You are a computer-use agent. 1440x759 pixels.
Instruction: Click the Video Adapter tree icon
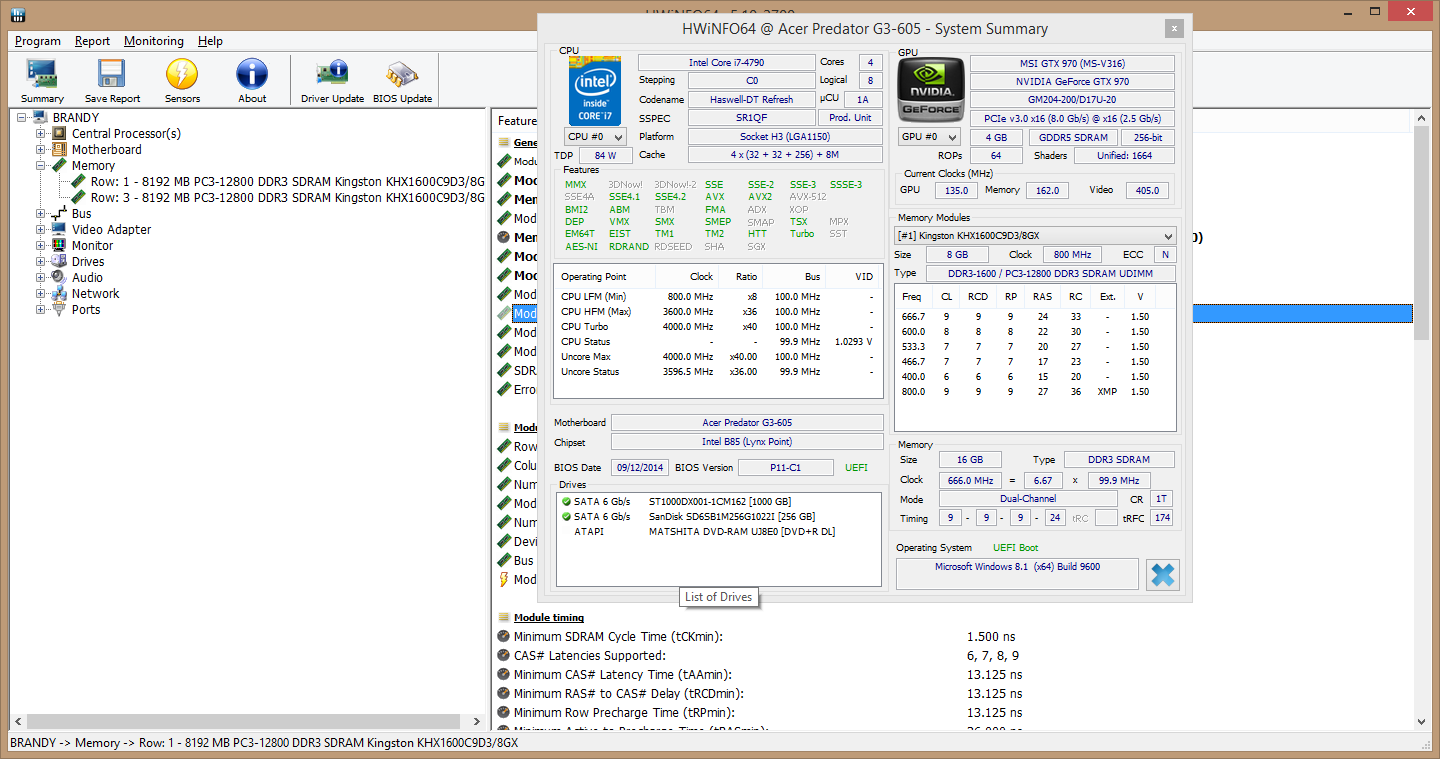pyautogui.click(x=60, y=230)
